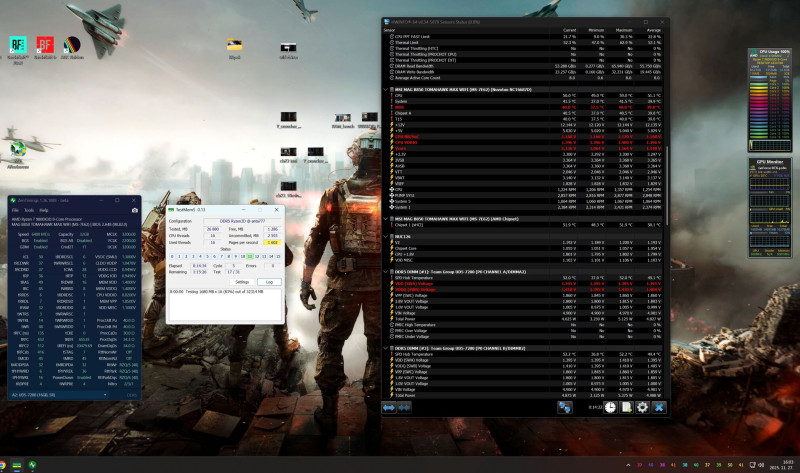
Task: Expand HWiNFO sensor columns with left-right arrow button
Action: [x=389, y=407]
